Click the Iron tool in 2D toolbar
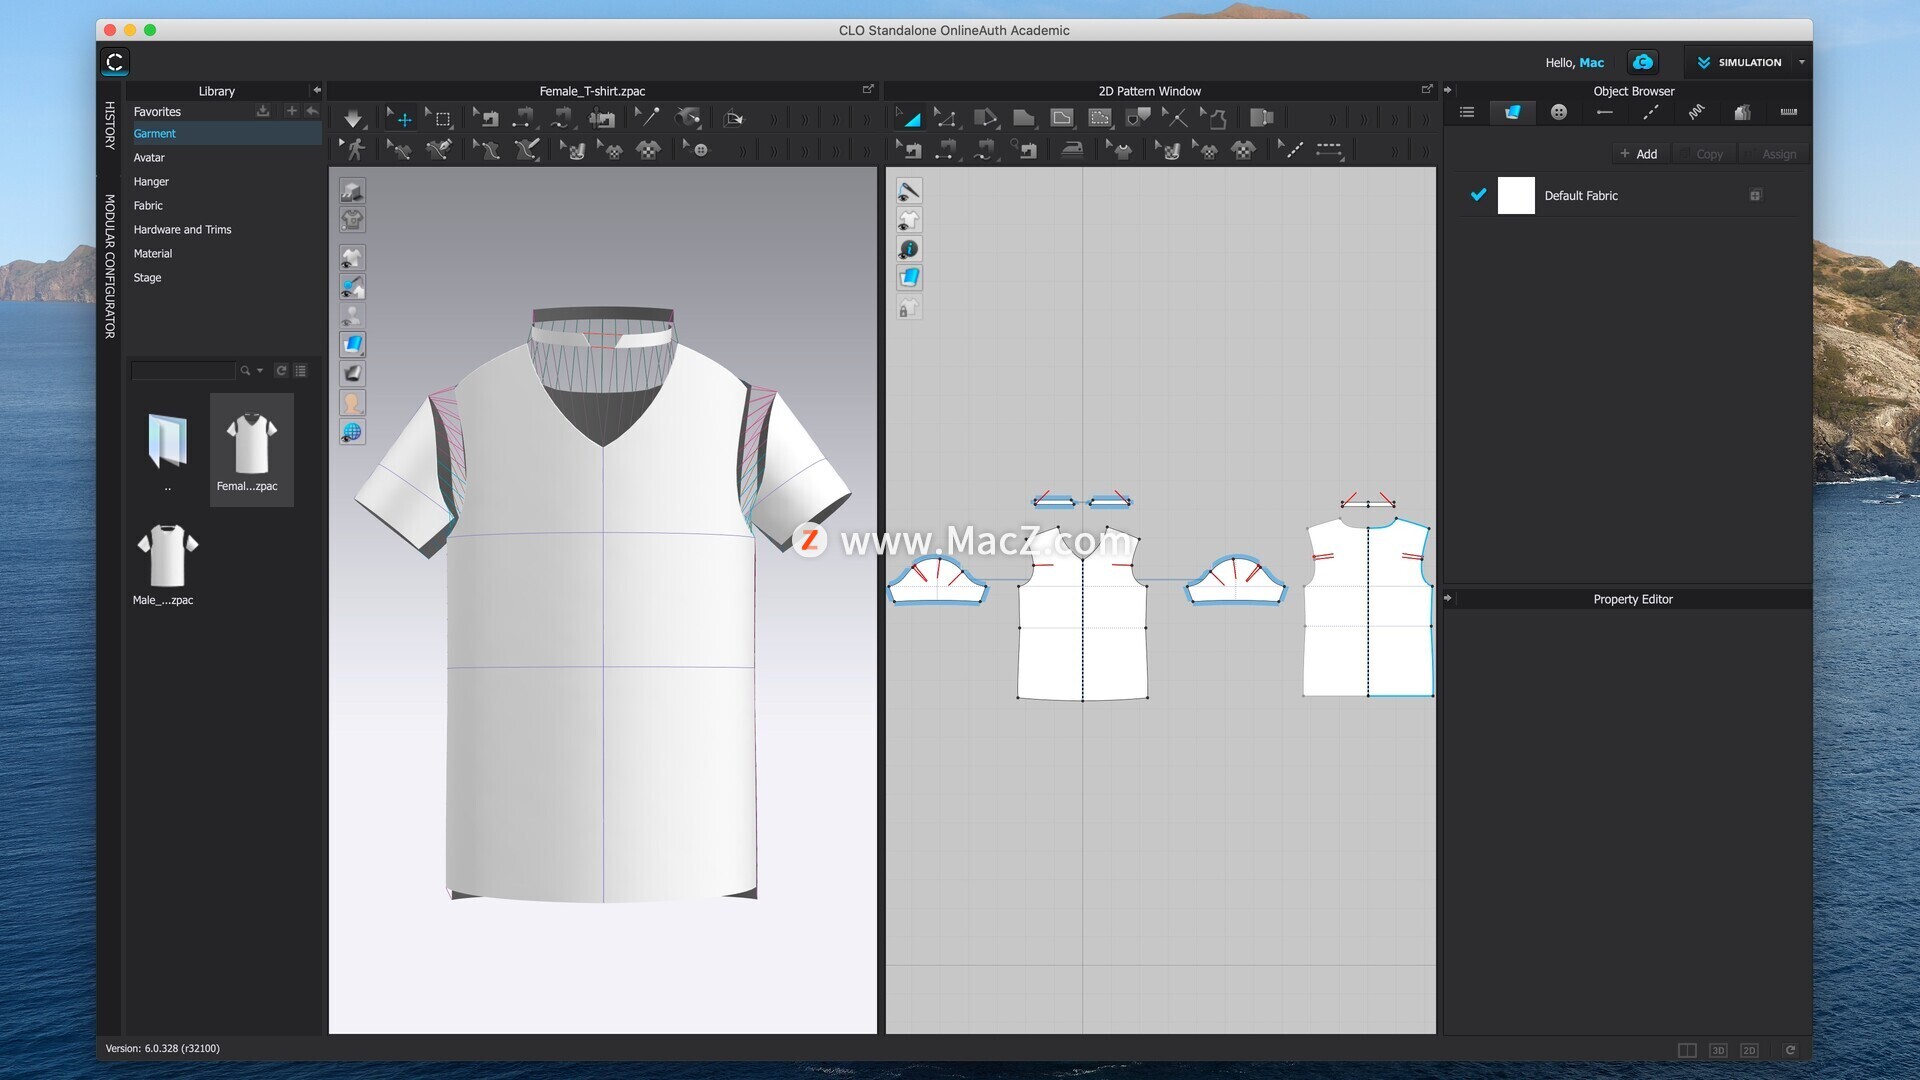 click(x=1071, y=150)
